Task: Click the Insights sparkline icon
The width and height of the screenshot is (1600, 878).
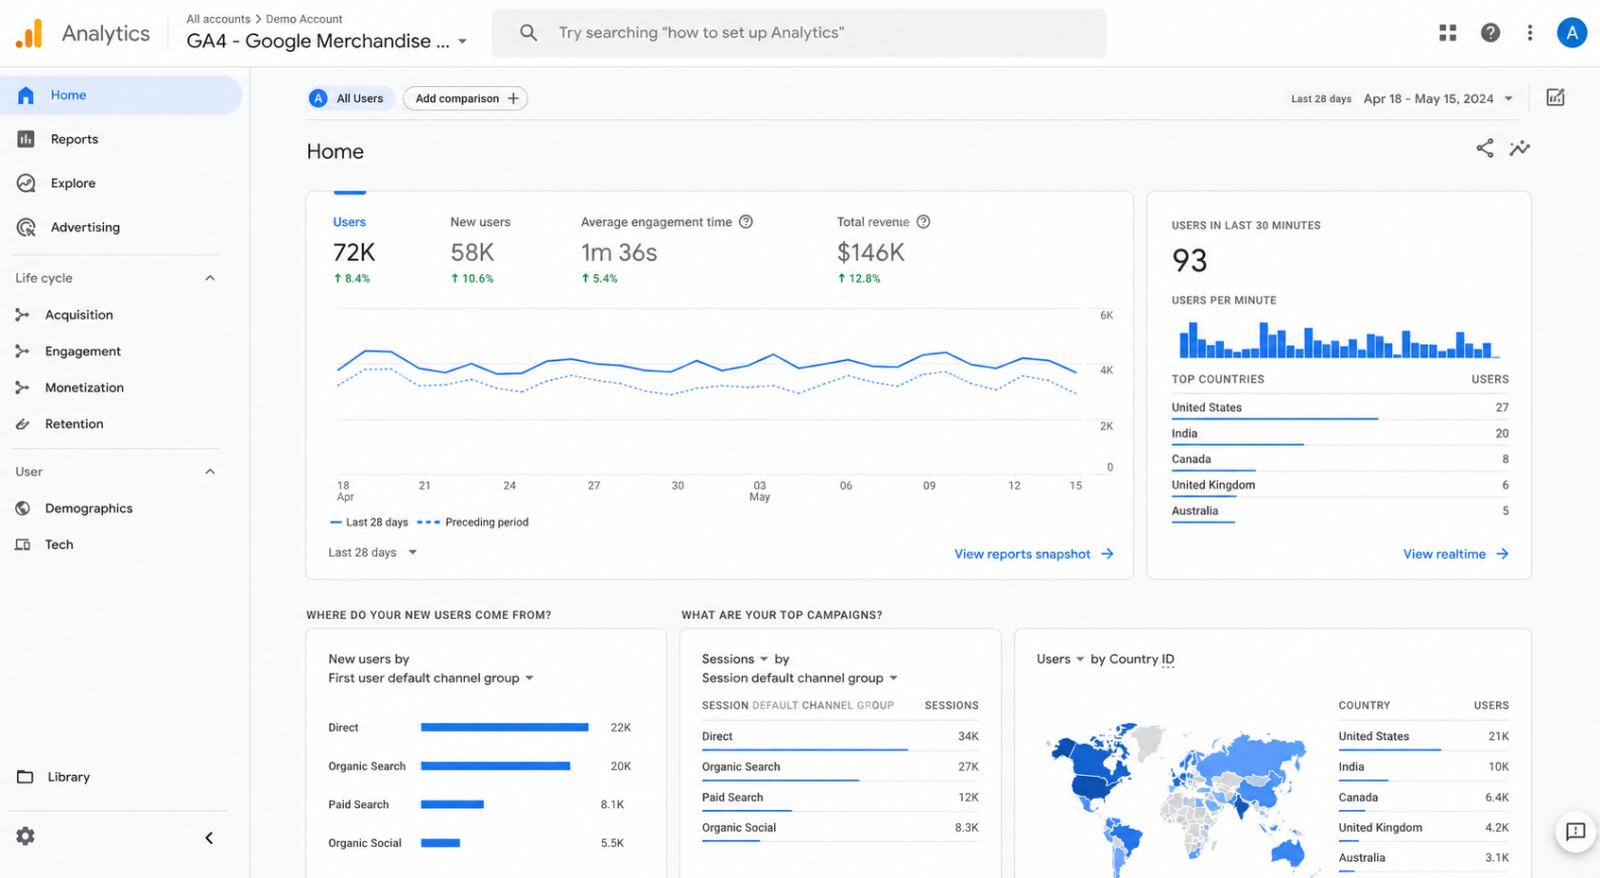Action: 1520,148
